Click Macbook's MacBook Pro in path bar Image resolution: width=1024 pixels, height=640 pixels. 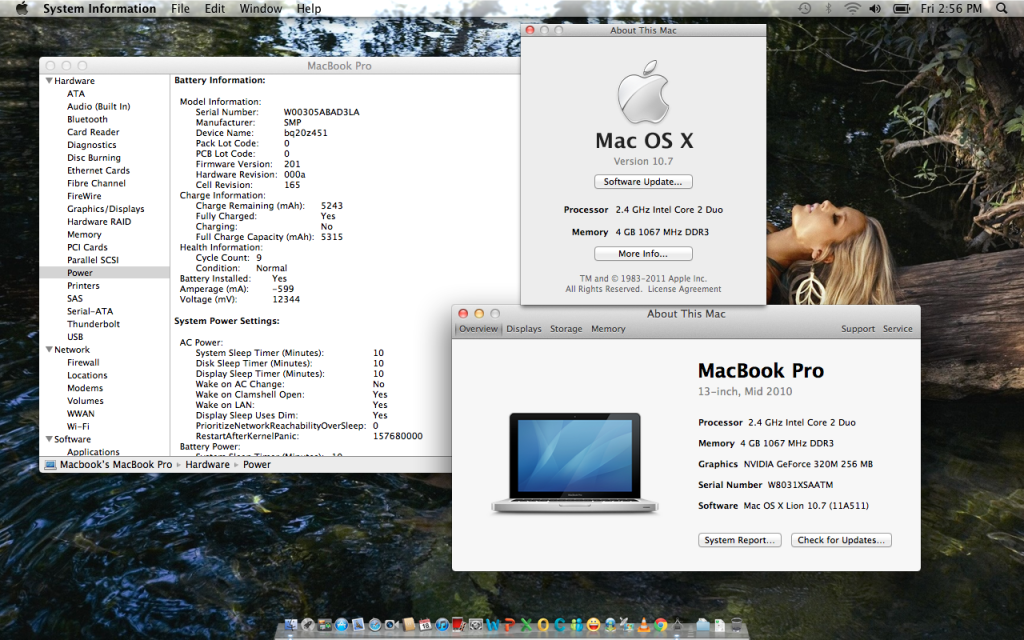pyautogui.click(x=116, y=464)
